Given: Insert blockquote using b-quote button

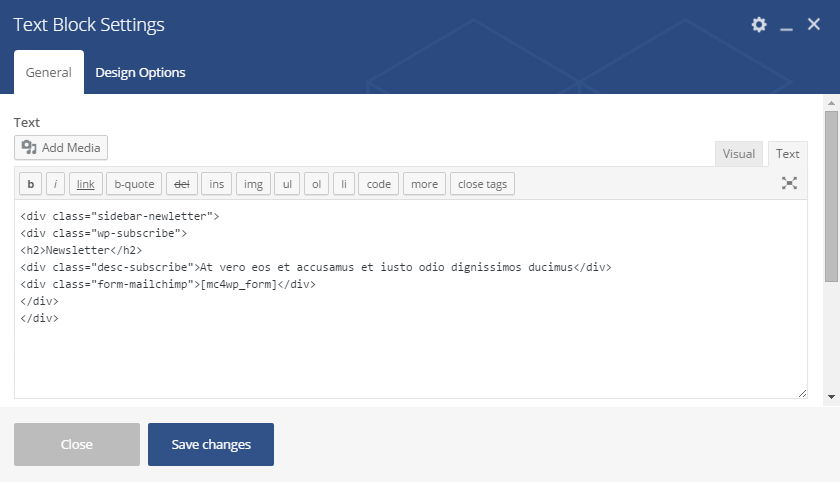Looking at the screenshot, I should [x=134, y=184].
